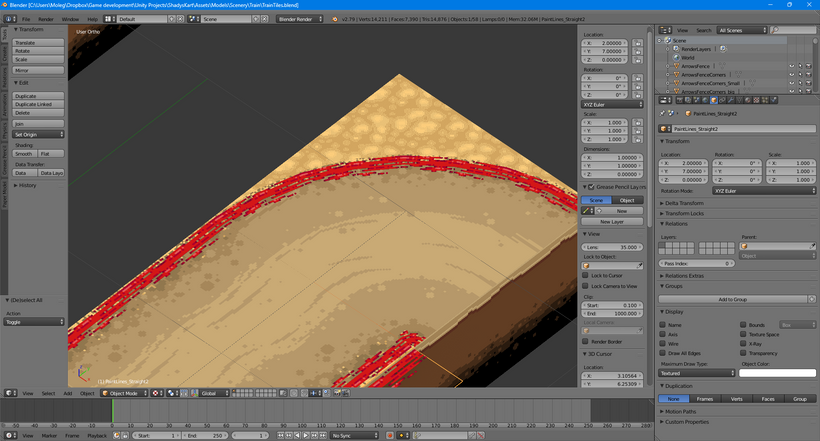Click the play animation button
The width and height of the screenshot is (820, 441).
tap(306, 435)
